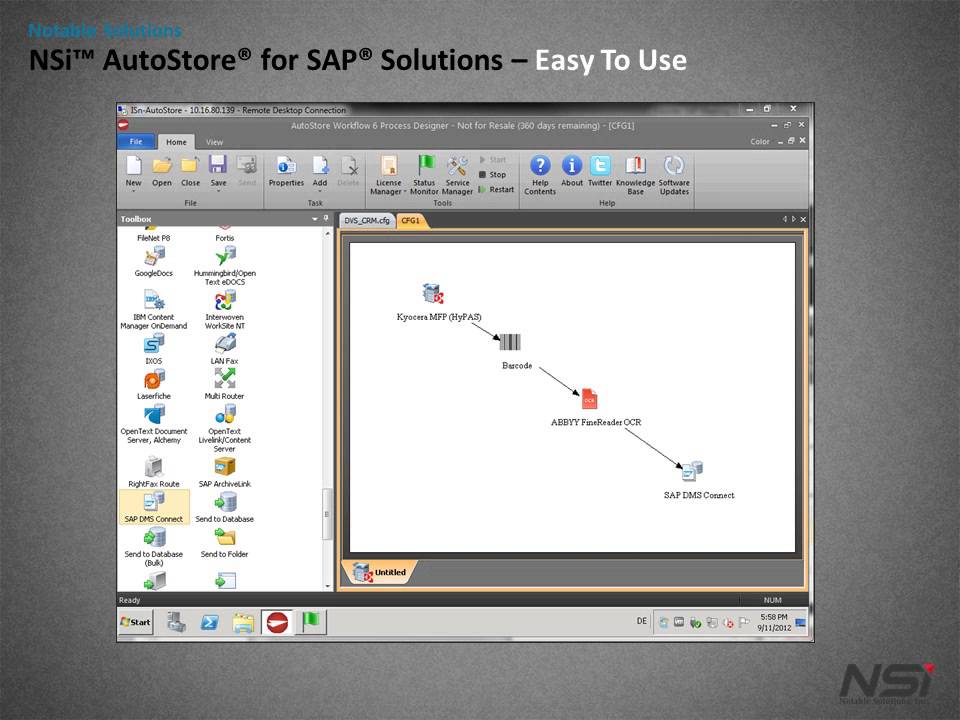This screenshot has height=720, width=960.
Task: Click the New configuration icon
Action: click(133, 165)
